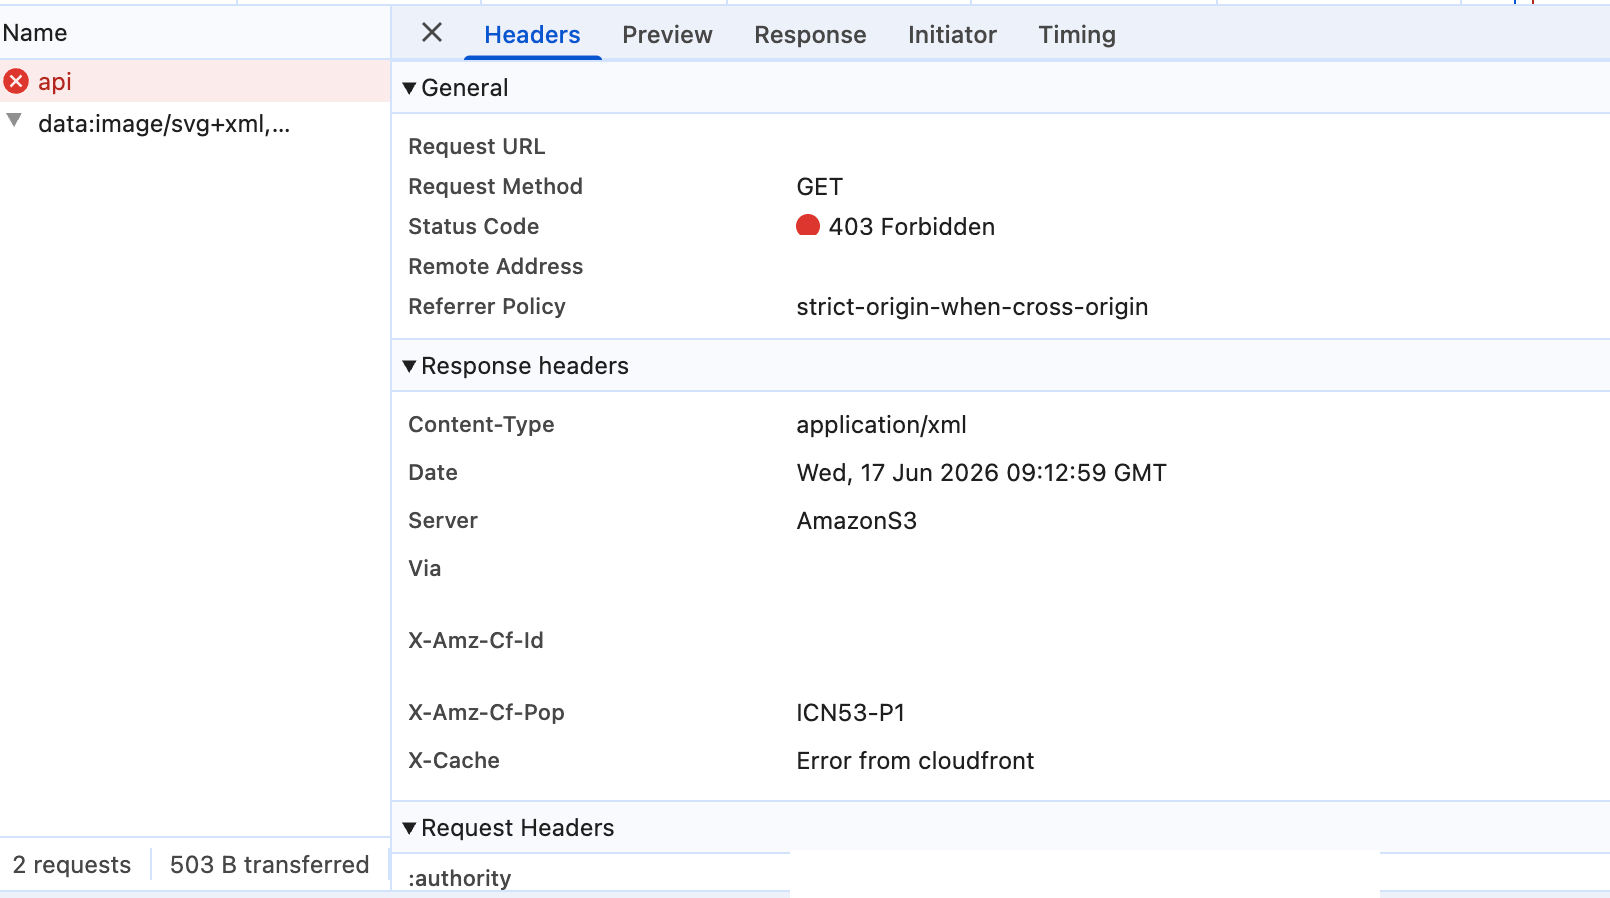The width and height of the screenshot is (1610, 898).
Task: Click the X-Amz-Cf-Pop header name
Action: [x=486, y=713]
